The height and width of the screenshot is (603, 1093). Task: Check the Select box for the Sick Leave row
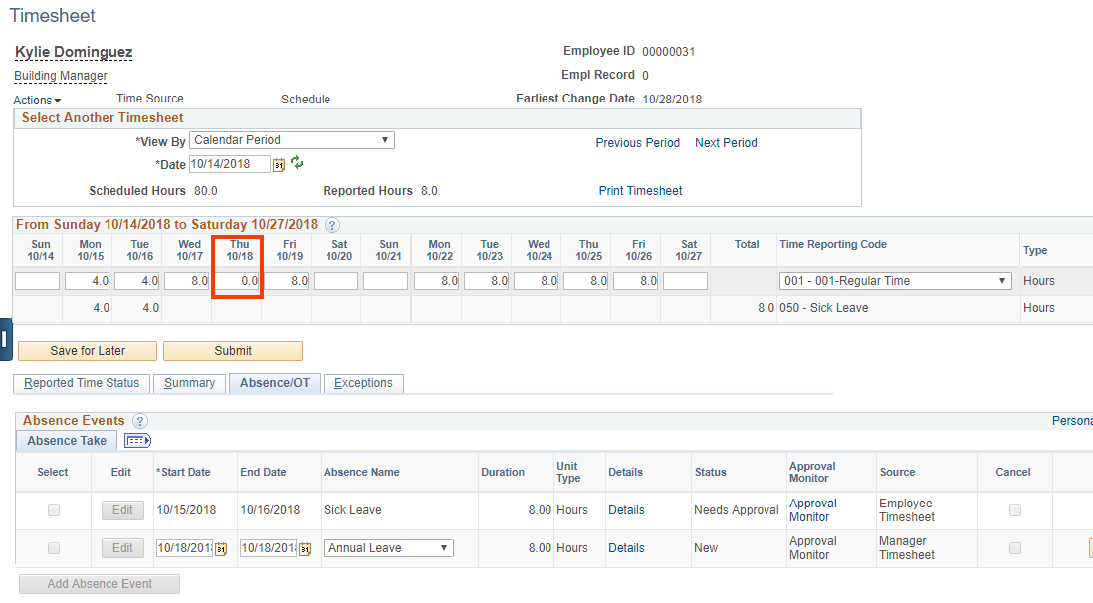[x=53, y=509]
